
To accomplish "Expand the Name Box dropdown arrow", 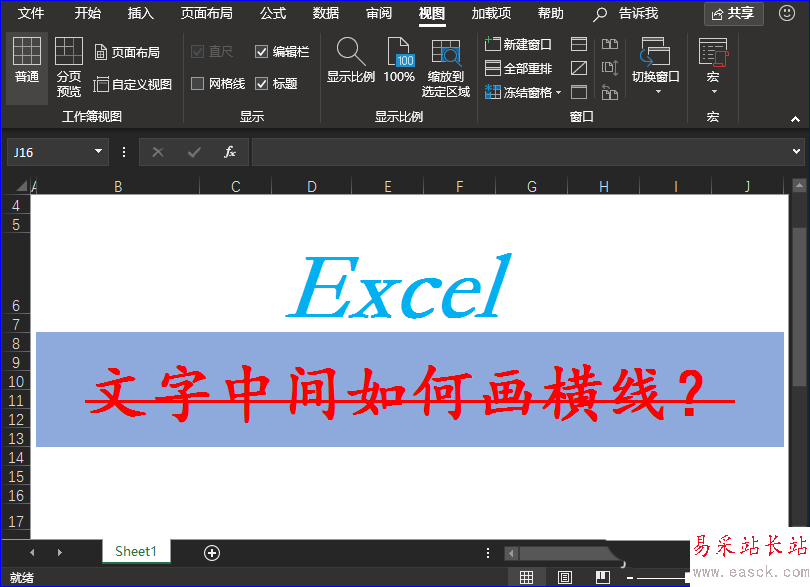I will click(x=98, y=152).
